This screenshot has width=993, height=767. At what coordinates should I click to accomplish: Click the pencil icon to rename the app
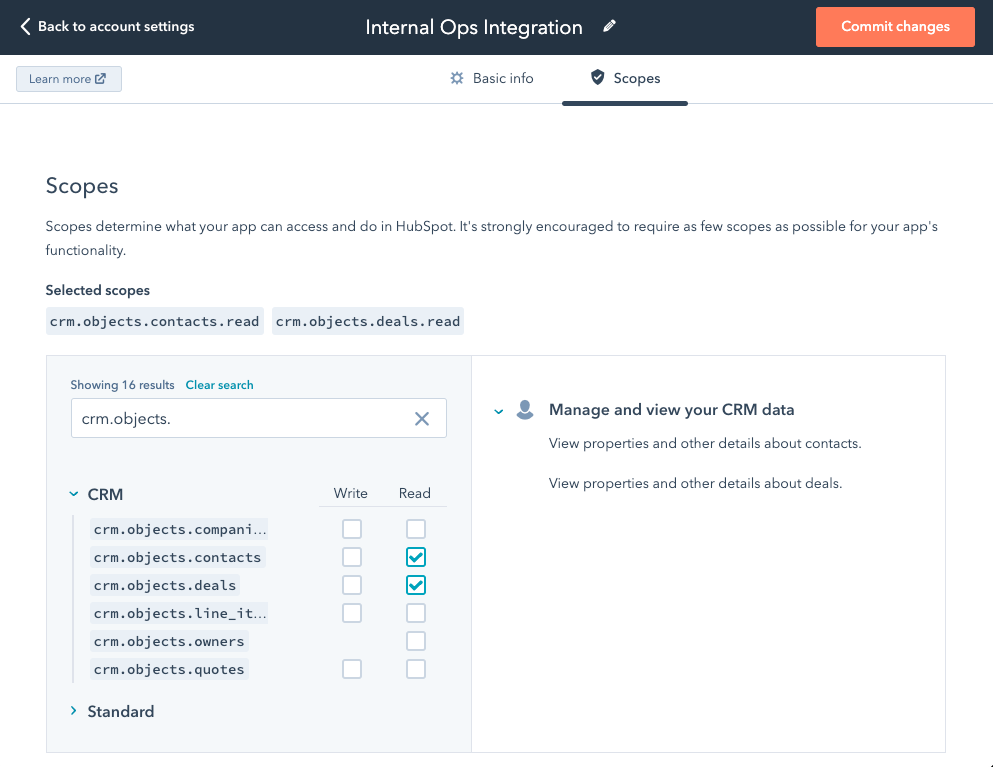(x=609, y=26)
